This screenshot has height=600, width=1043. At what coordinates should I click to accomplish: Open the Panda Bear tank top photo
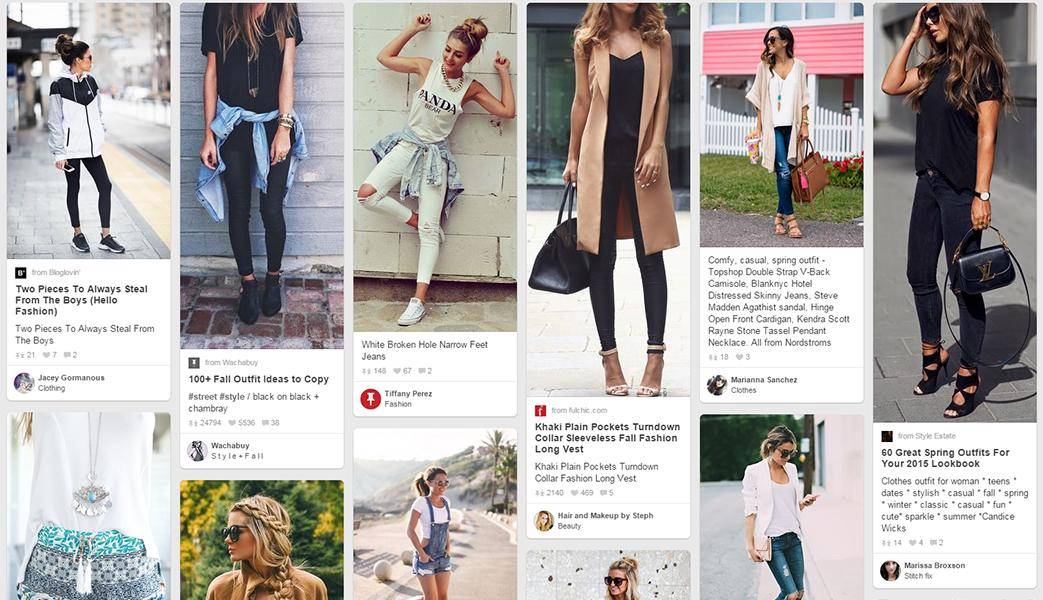tap(435, 167)
